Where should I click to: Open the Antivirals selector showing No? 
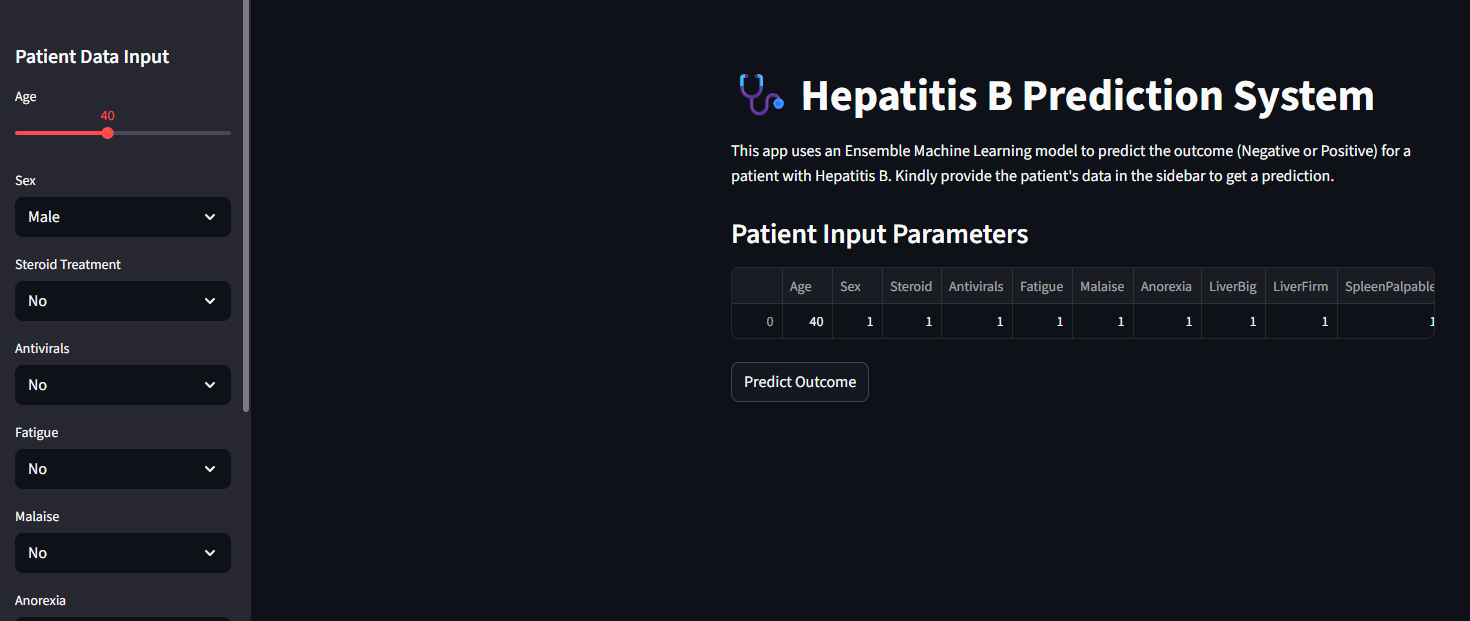coord(122,385)
